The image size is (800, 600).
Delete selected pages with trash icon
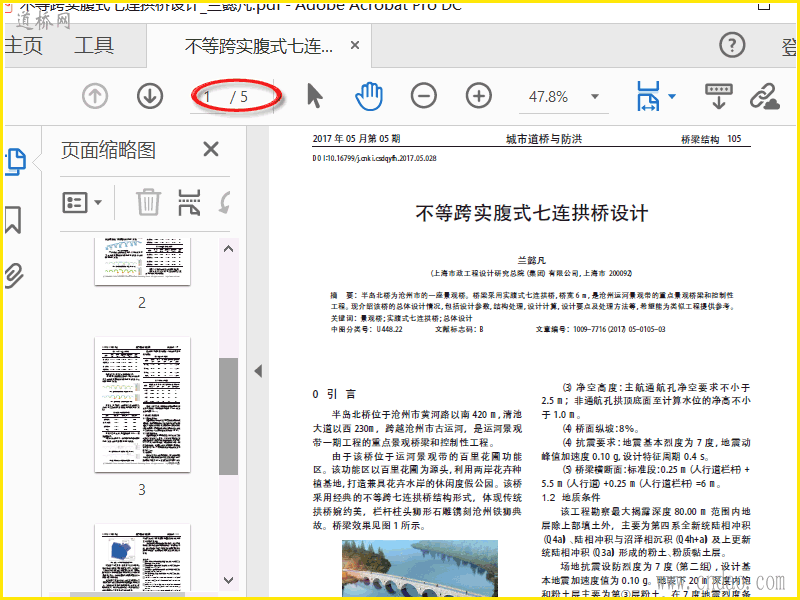[148, 202]
